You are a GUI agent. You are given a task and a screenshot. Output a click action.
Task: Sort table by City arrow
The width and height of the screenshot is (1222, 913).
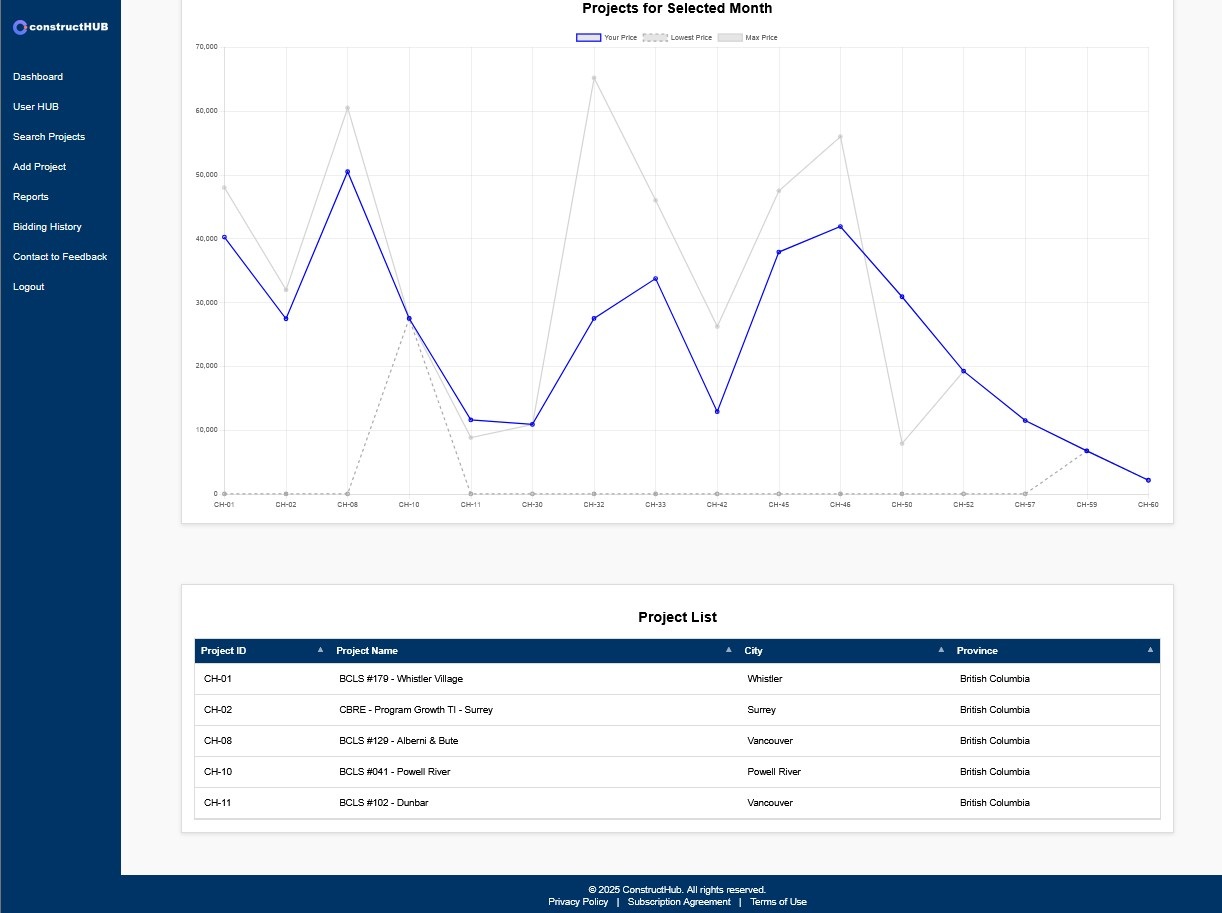[941, 650]
